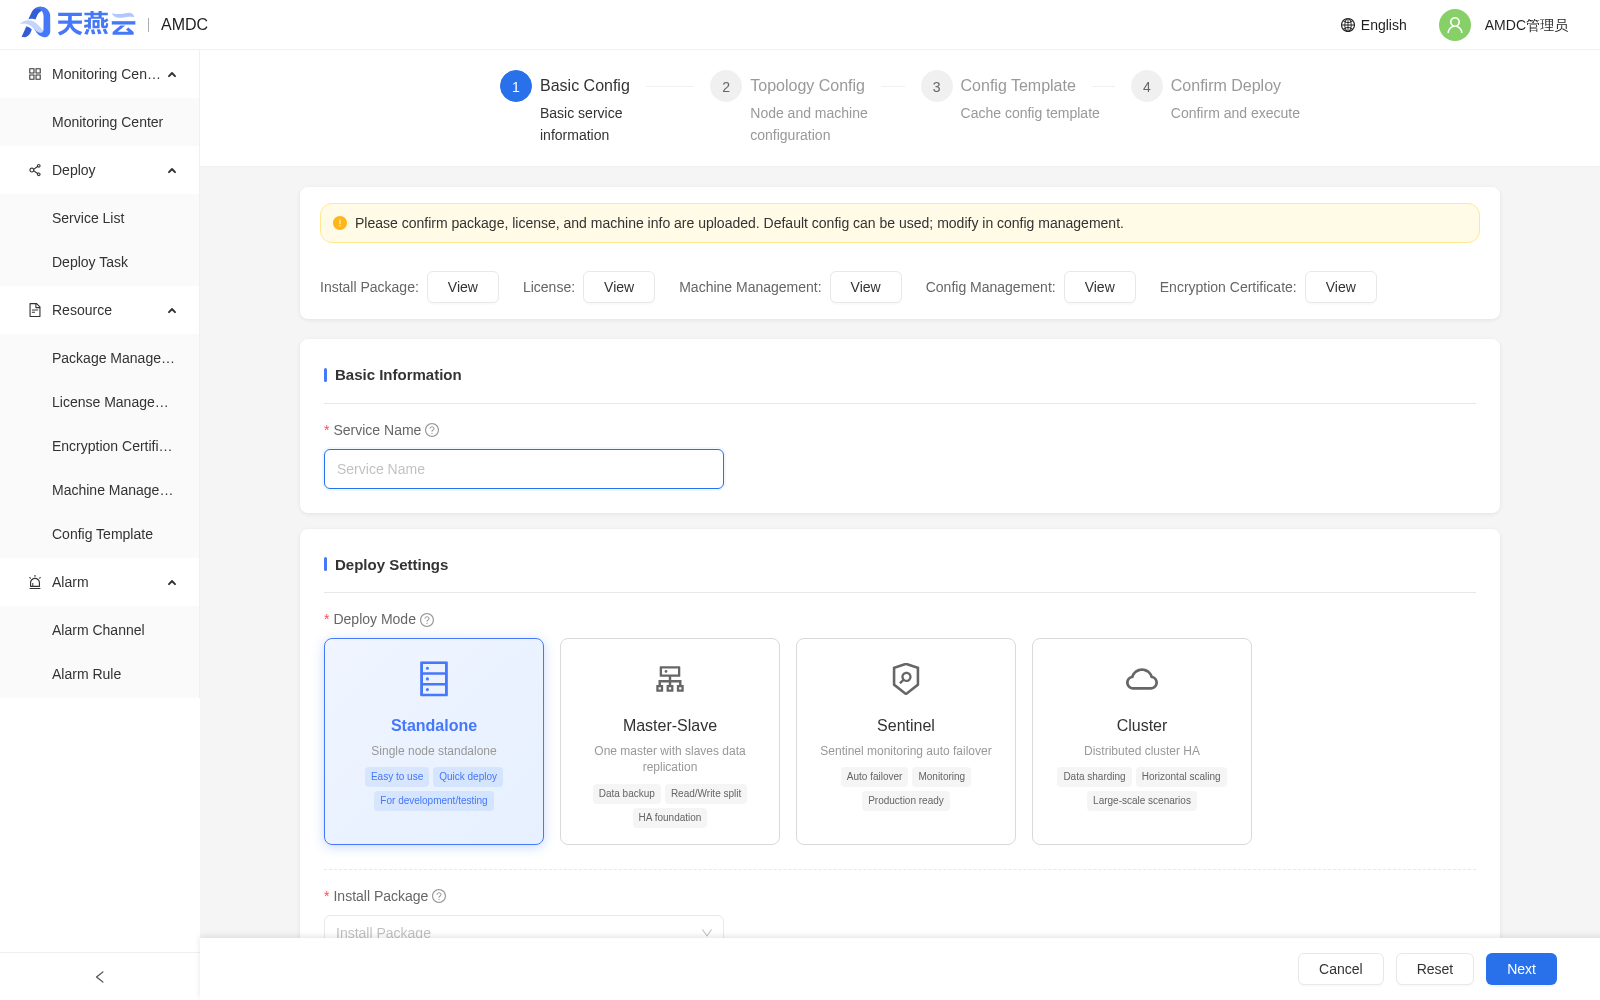Open Monitoring Center menu item
The image size is (1600, 1000).
click(x=100, y=122)
